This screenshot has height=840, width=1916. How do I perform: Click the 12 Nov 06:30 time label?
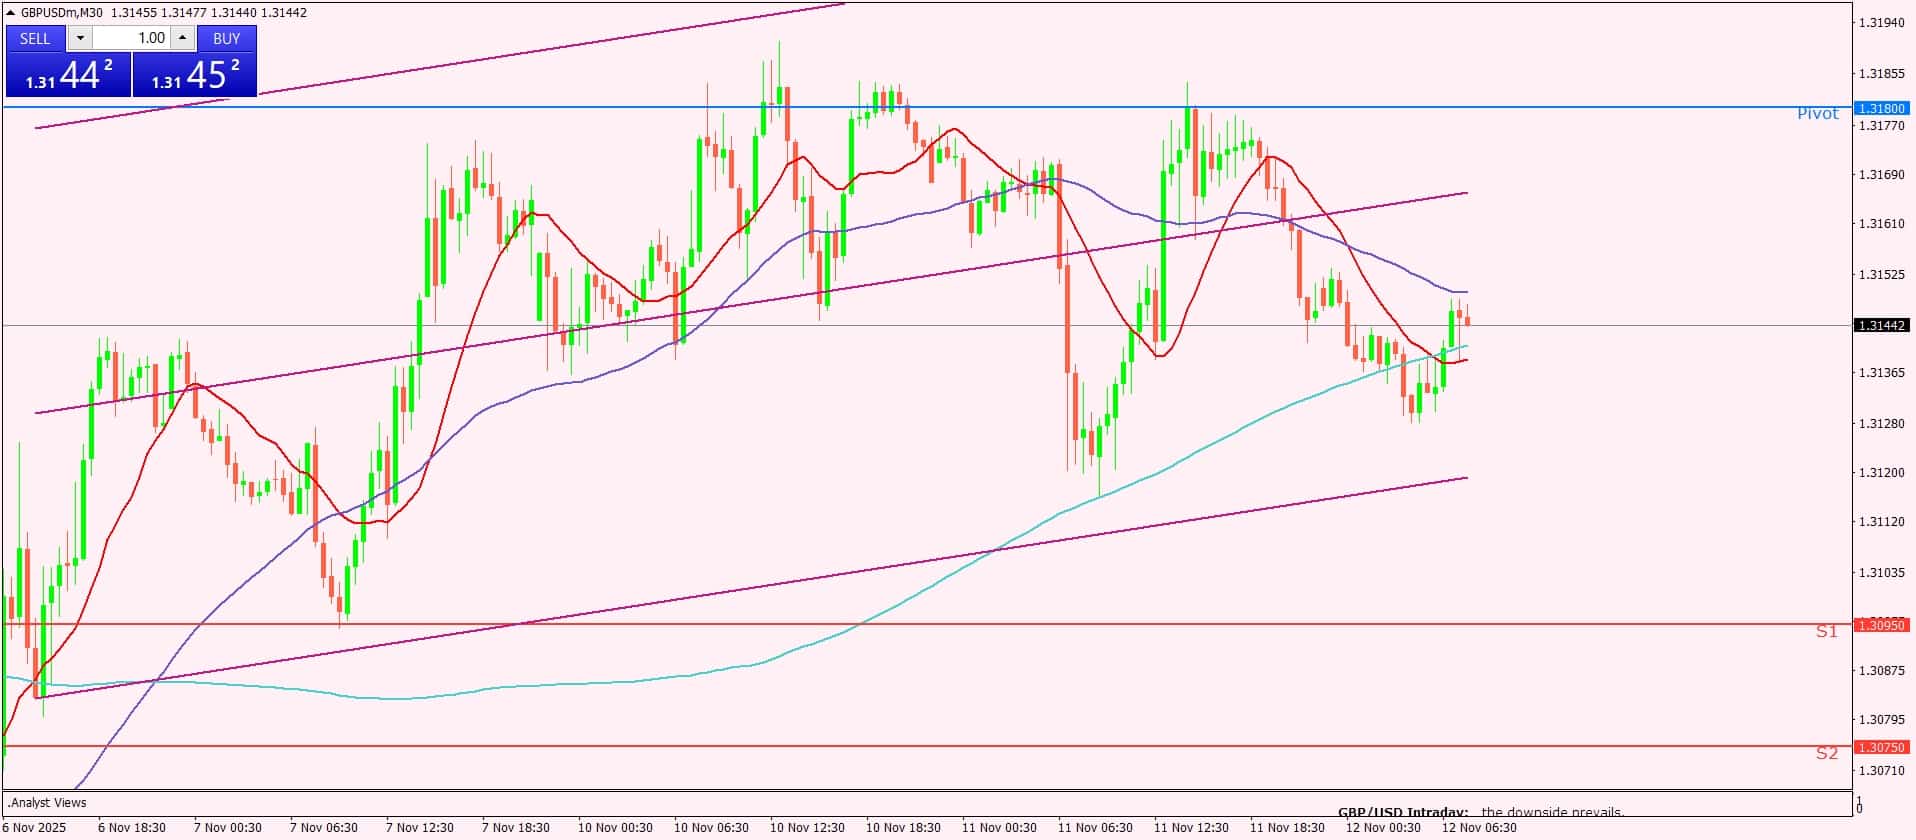(x=1478, y=827)
